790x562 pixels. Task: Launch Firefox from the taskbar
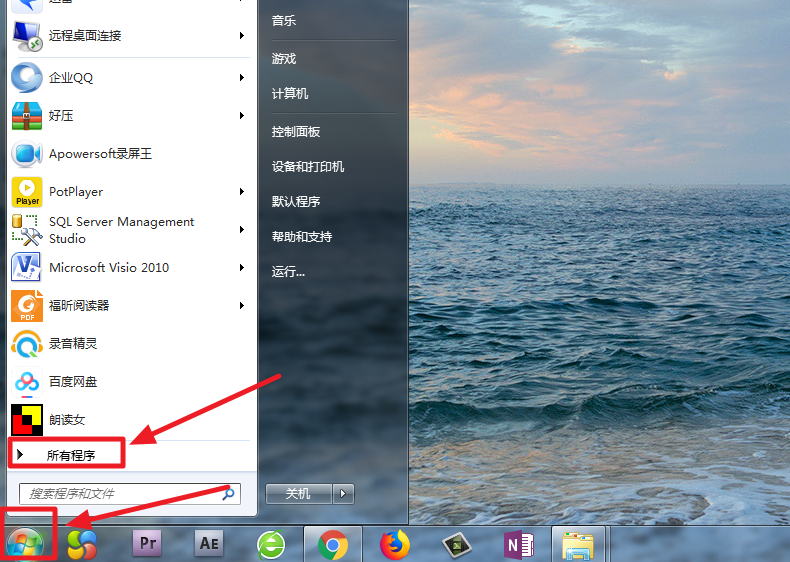[x=395, y=544]
